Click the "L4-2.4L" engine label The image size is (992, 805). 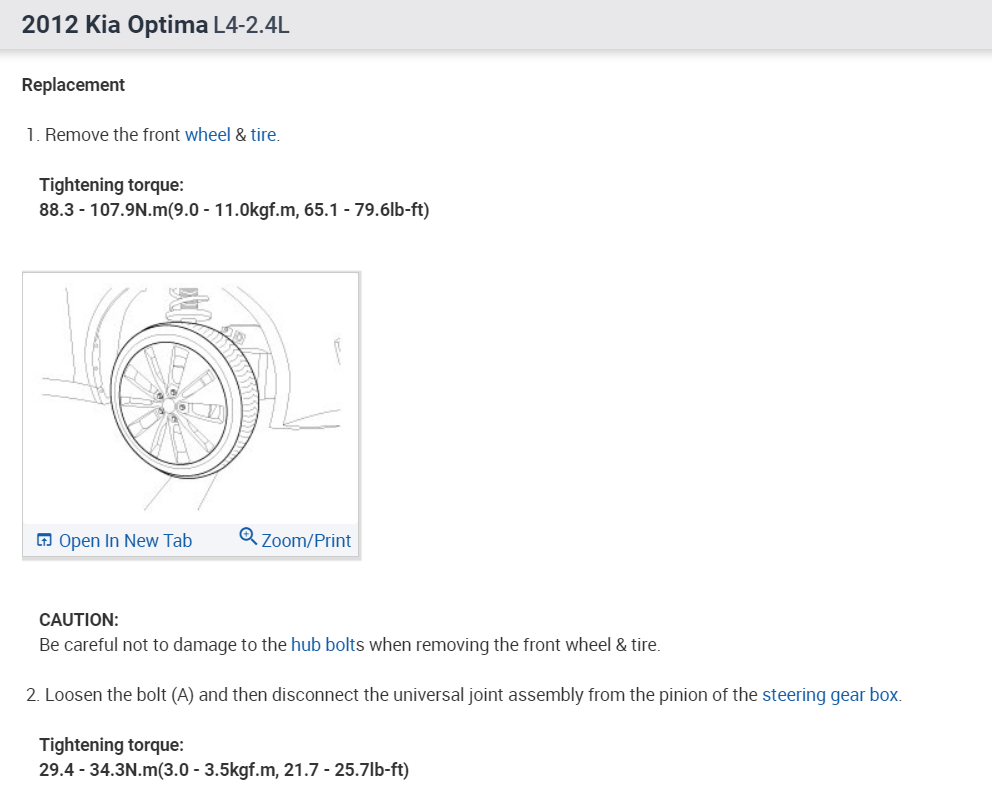(x=251, y=25)
